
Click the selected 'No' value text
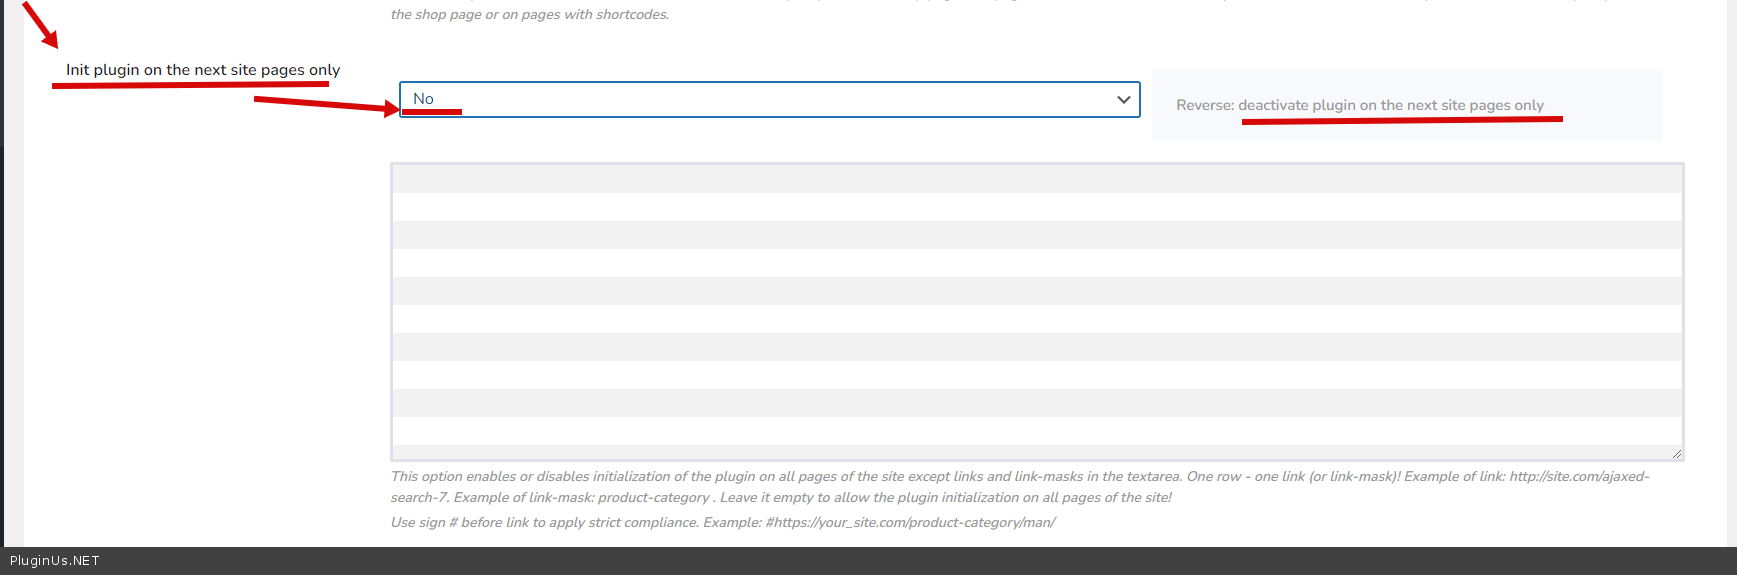[x=423, y=98]
